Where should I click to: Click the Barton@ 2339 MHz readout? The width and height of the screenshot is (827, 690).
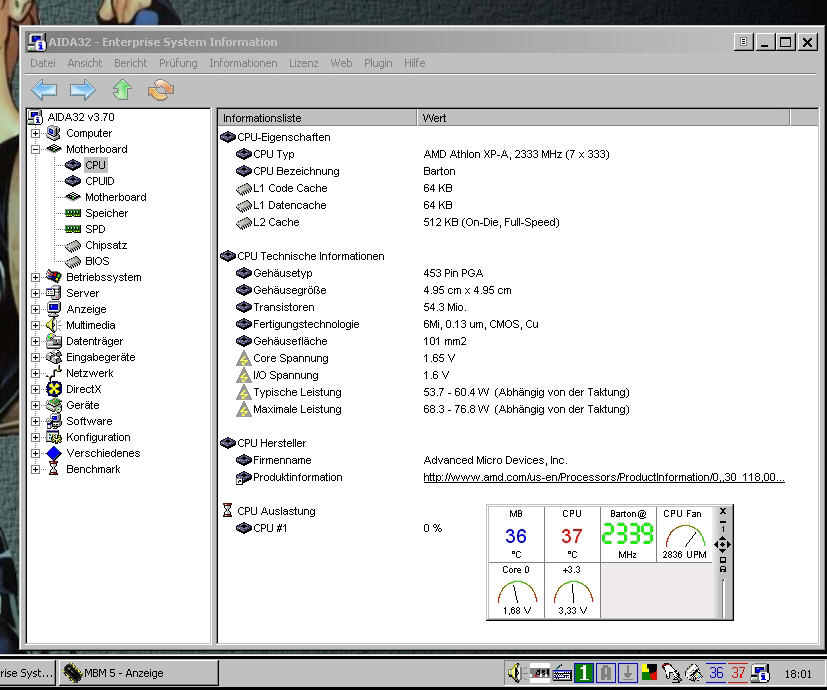click(x=628, y=534)
